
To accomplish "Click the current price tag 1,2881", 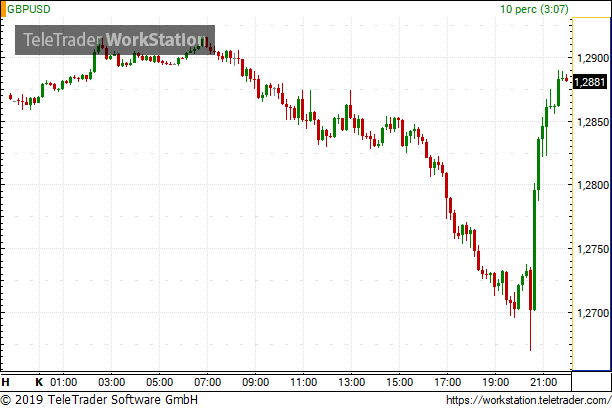I will coord(590,82).
